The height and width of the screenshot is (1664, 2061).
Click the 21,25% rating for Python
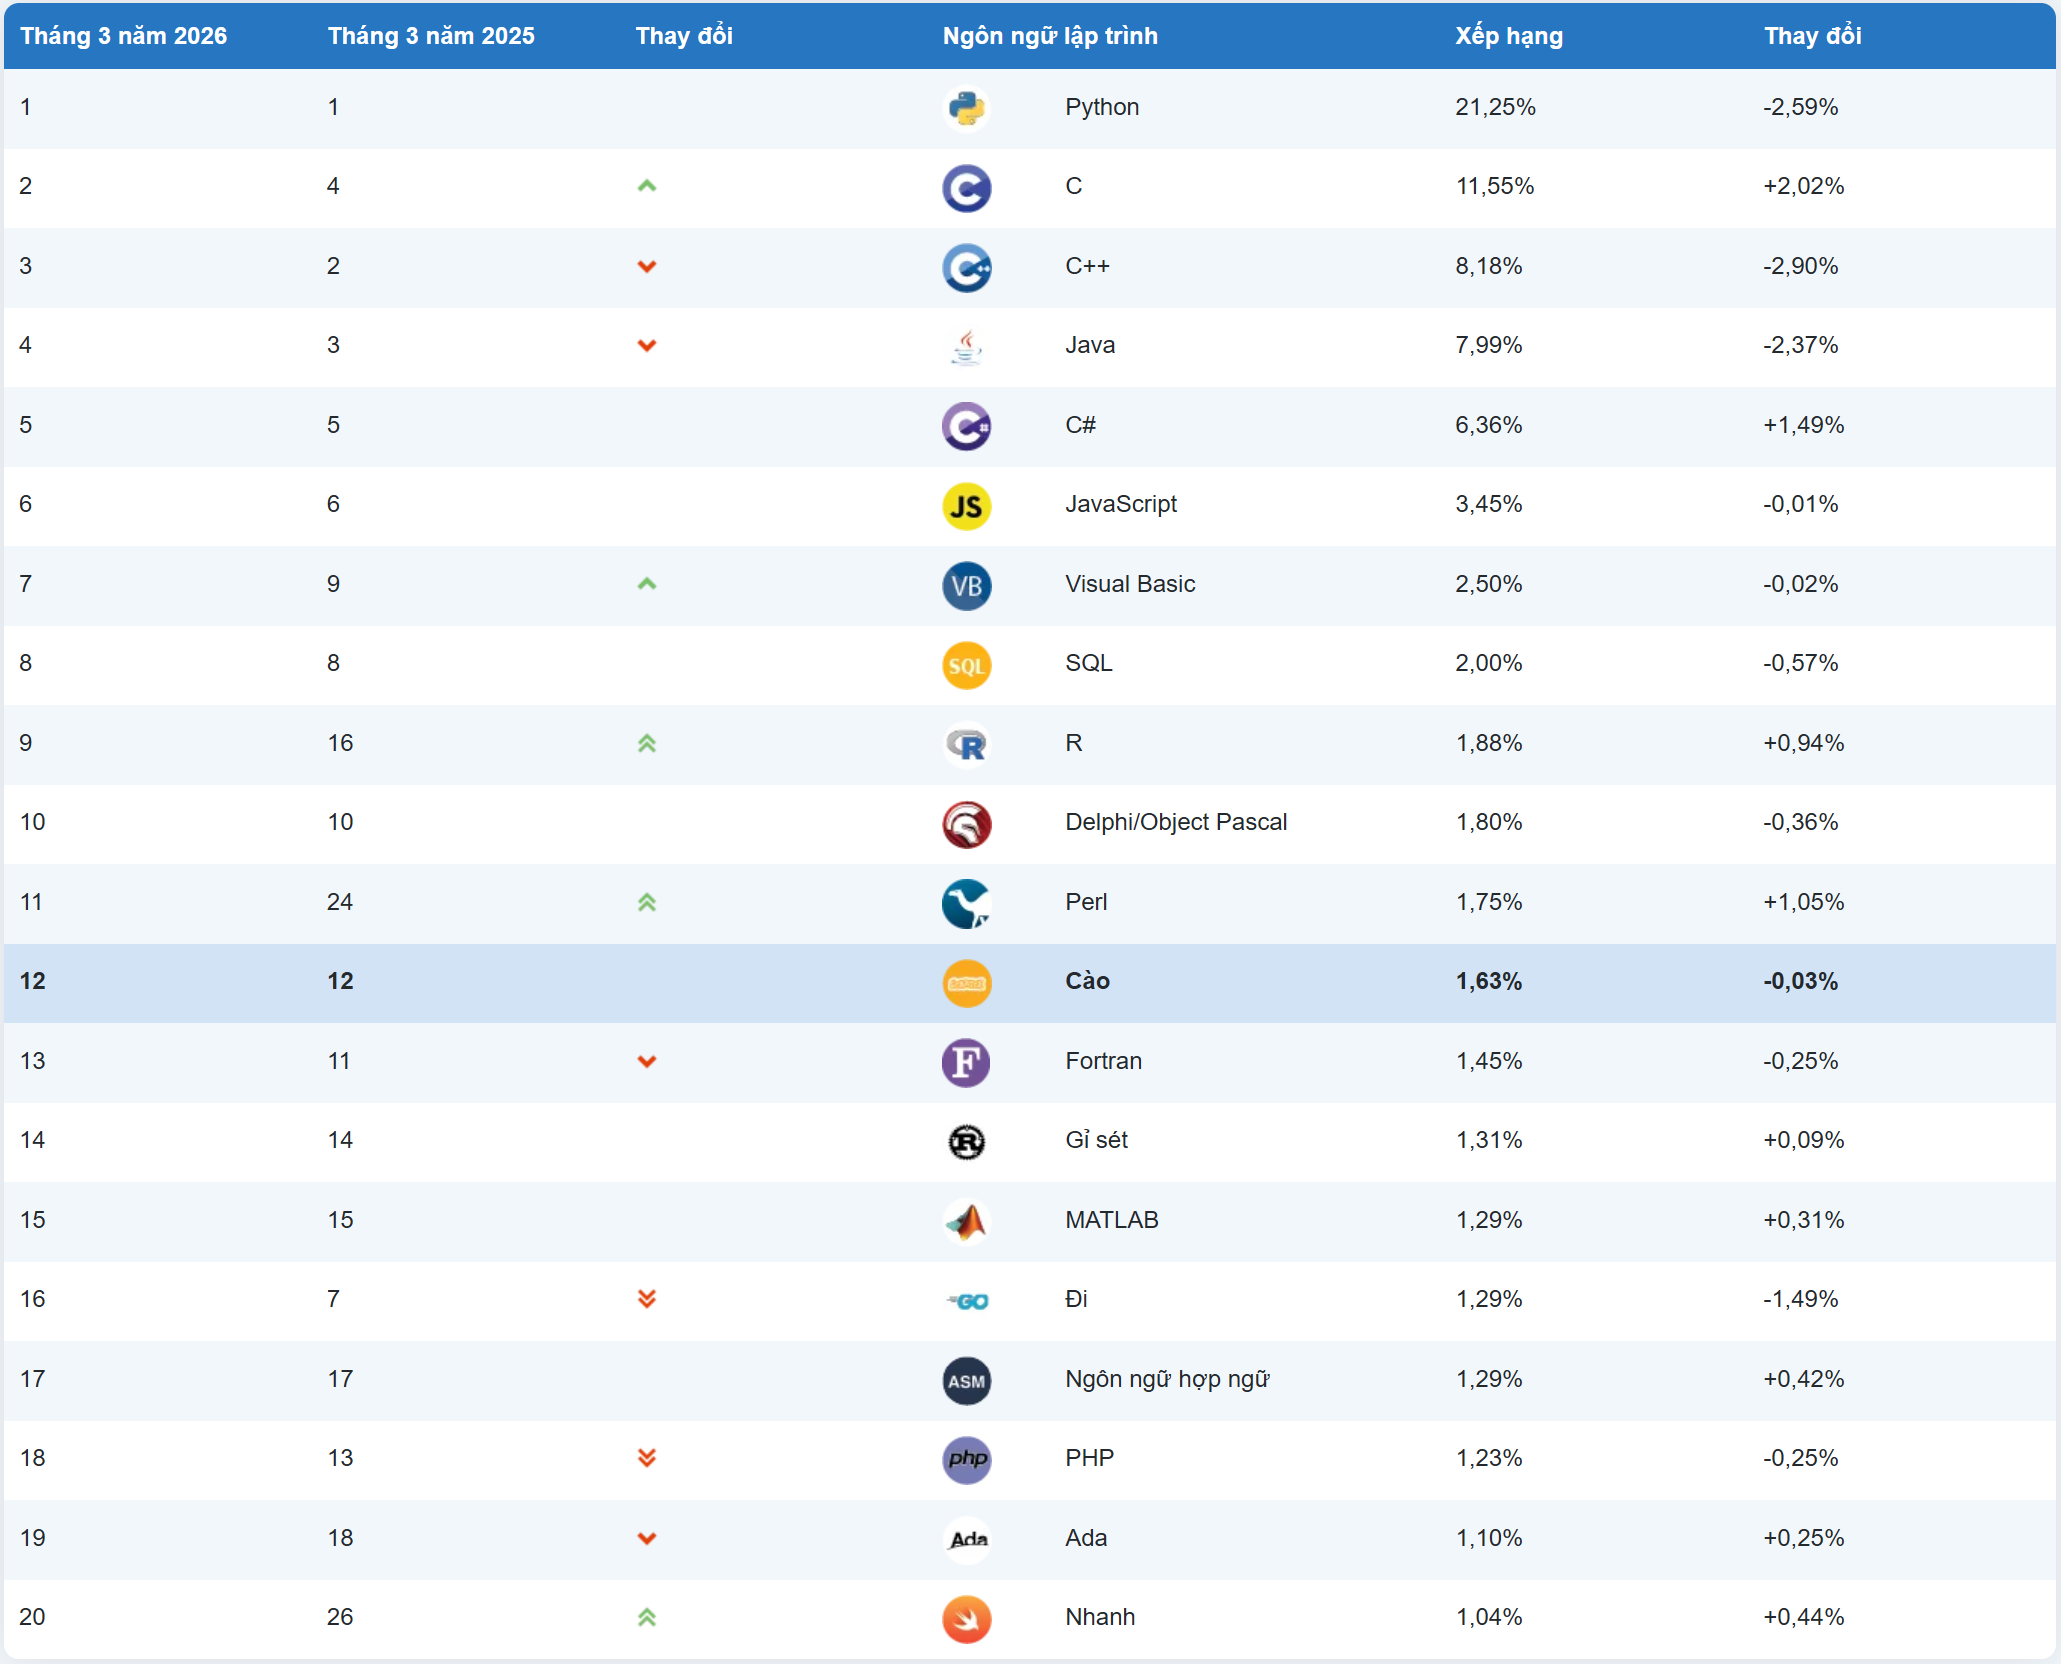[1494, 107]
